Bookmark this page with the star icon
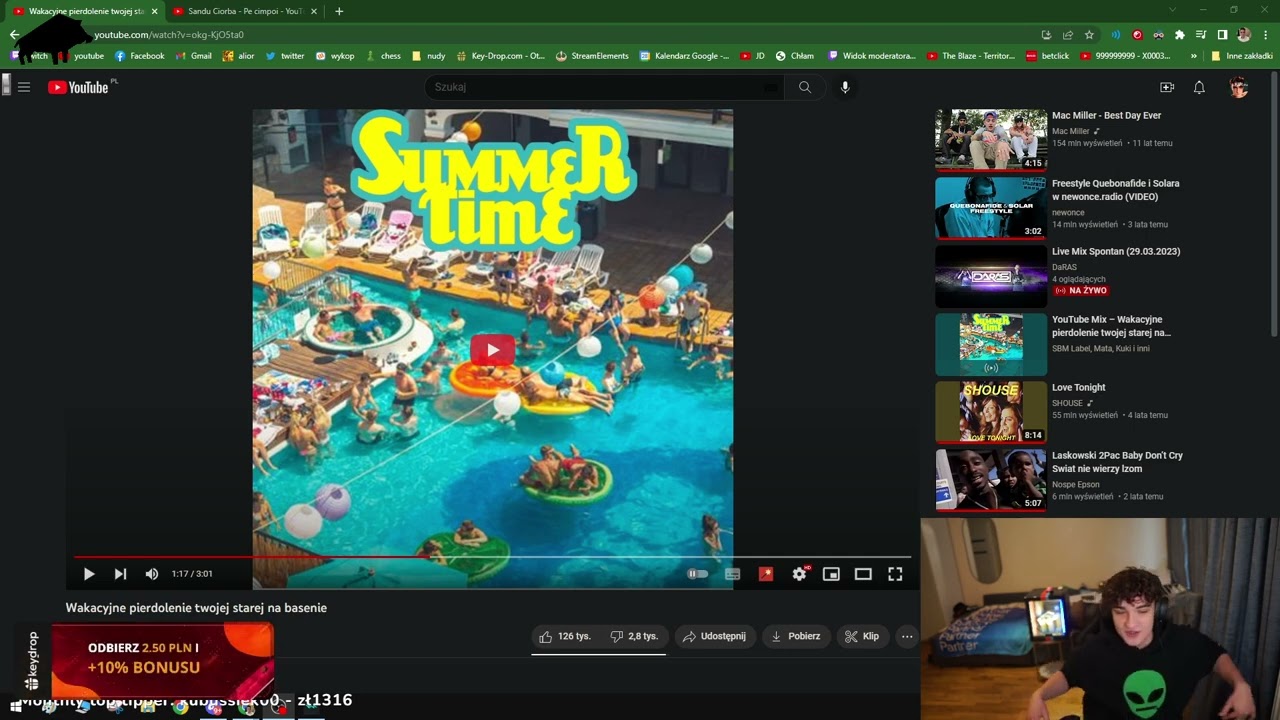Screen dimensions: 1280x720 point(1089,35)
